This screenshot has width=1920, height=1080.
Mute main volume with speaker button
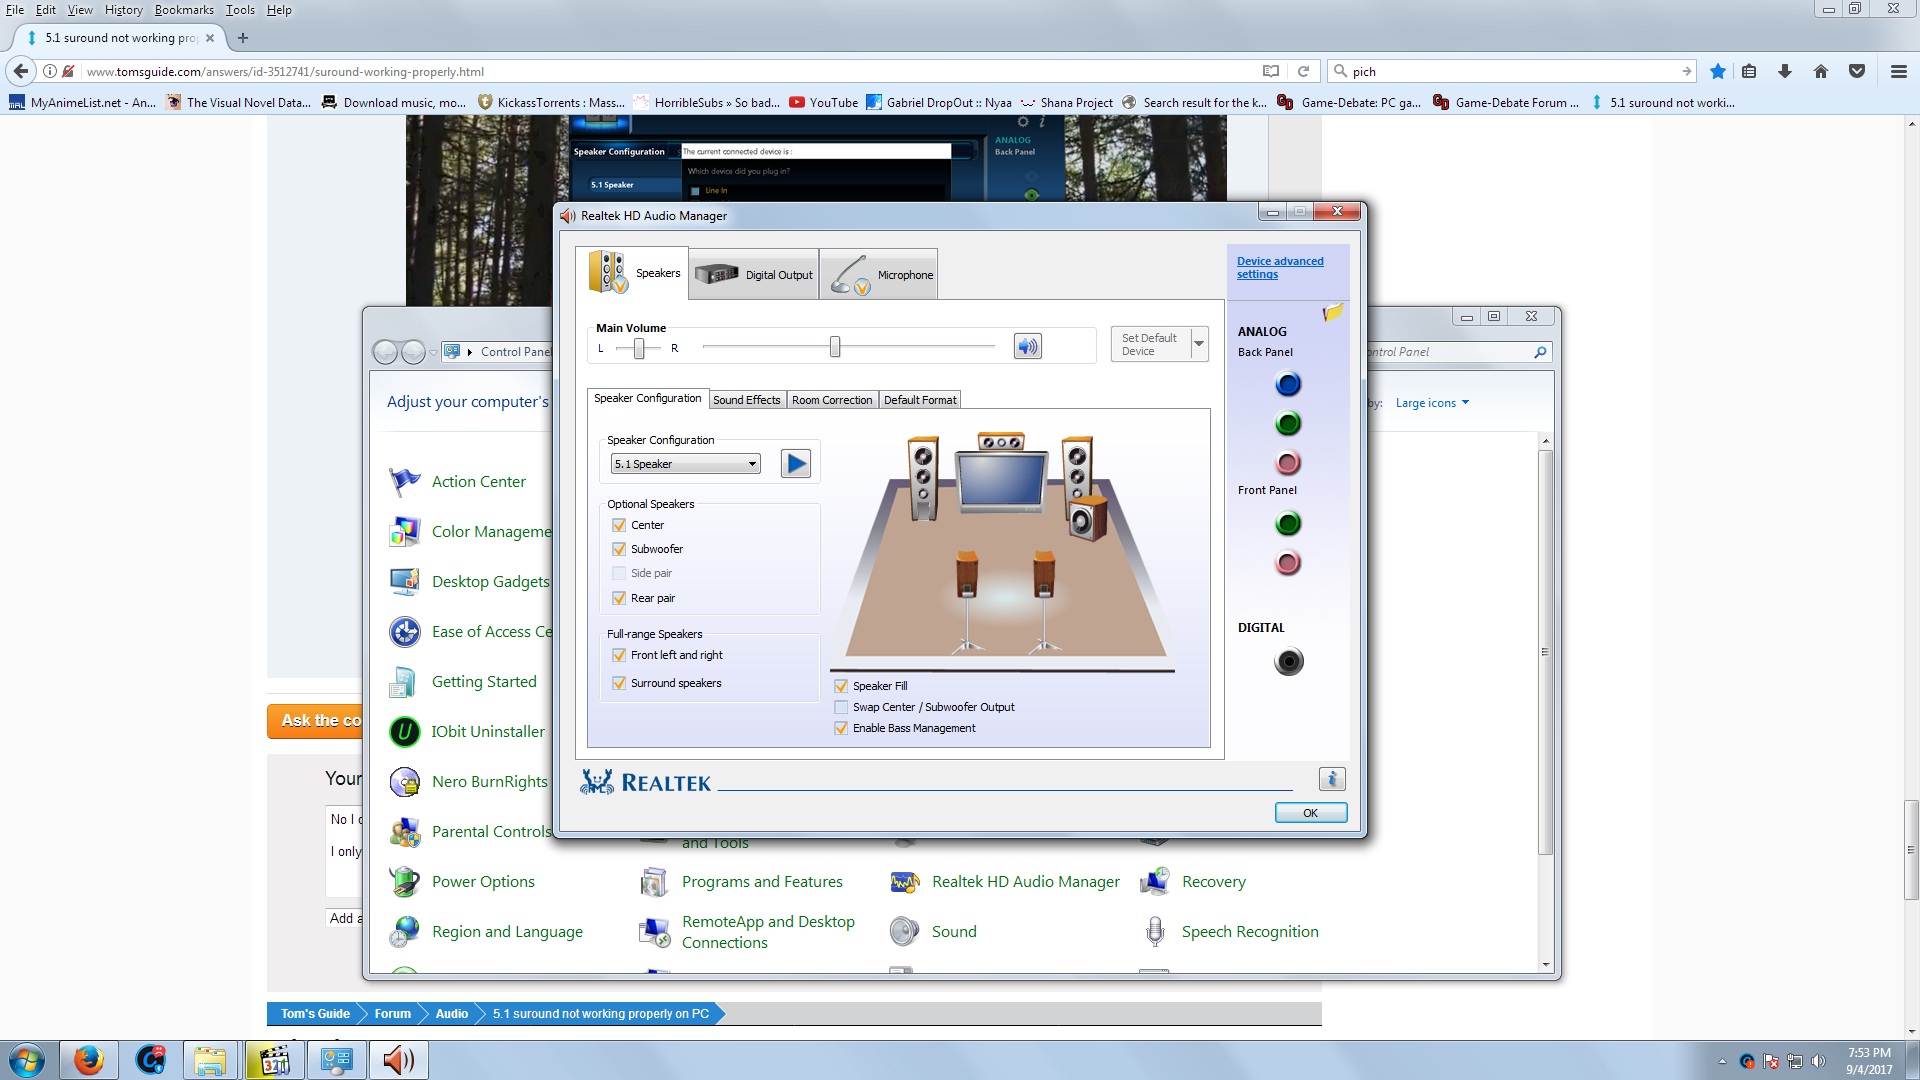tap(1027, 347)
